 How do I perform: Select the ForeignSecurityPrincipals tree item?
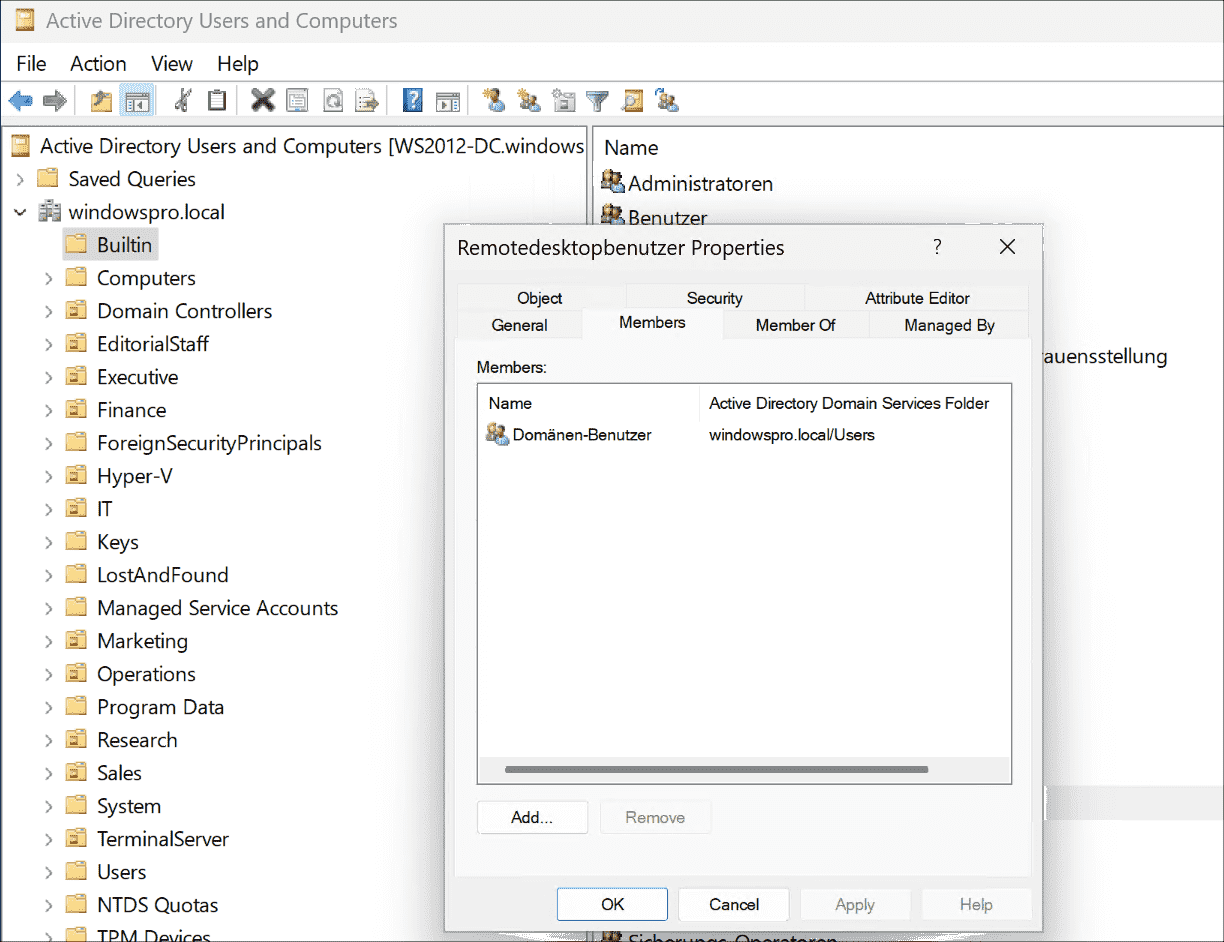click(x=209, y=443)
